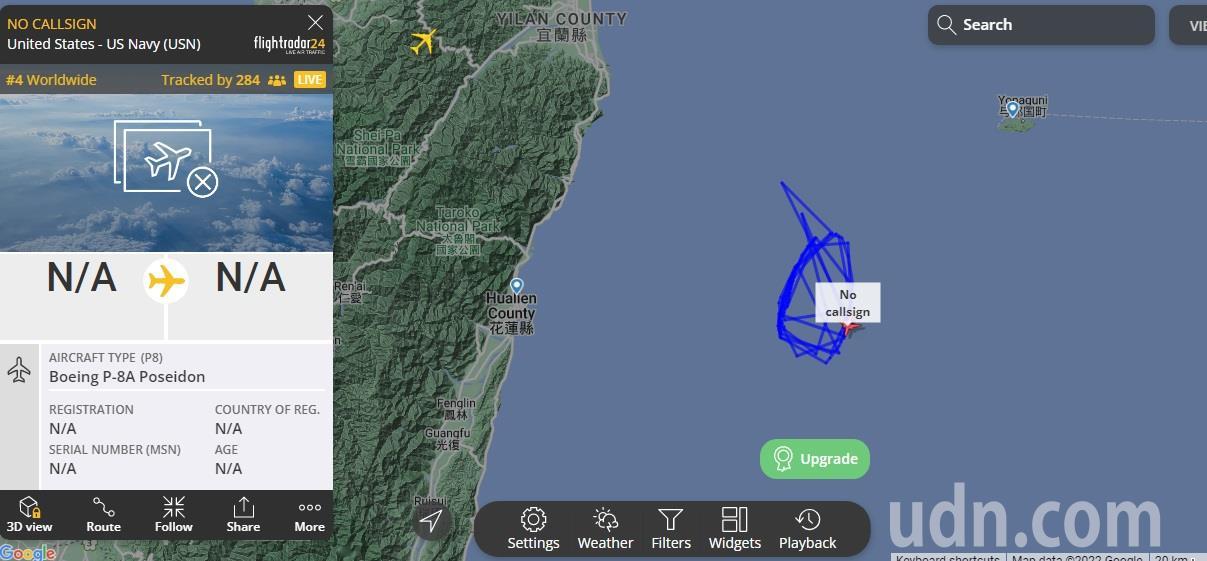Select the red No callsign aircraft marker
The image size is (1207, 561).
[x=850, y=325]
